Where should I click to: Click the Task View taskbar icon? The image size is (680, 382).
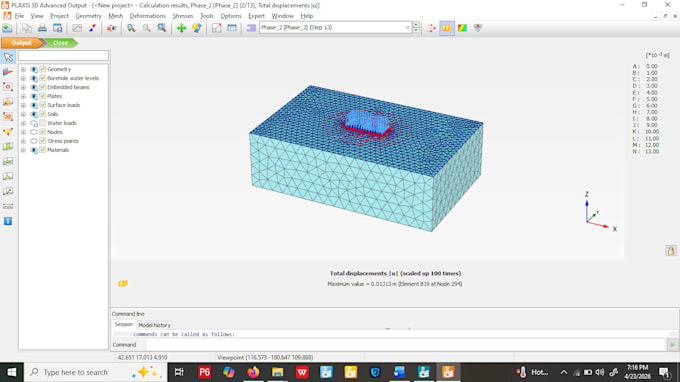[x=179, y=372]
